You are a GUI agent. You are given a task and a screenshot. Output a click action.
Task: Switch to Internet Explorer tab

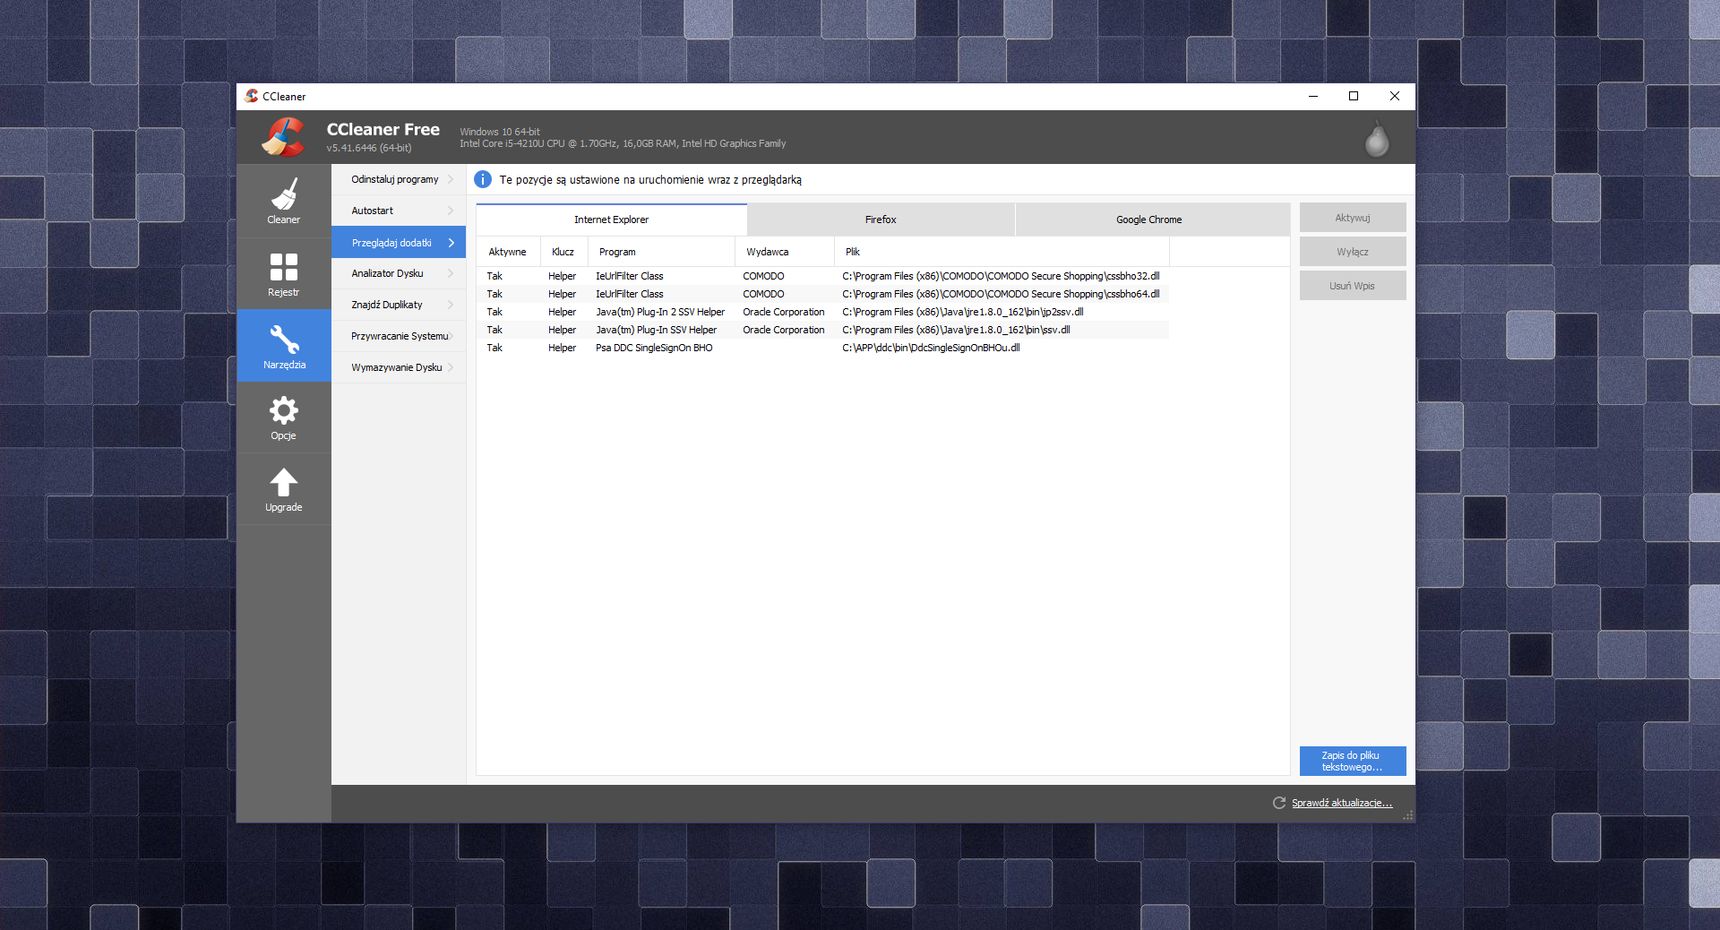tap(611, 220)
